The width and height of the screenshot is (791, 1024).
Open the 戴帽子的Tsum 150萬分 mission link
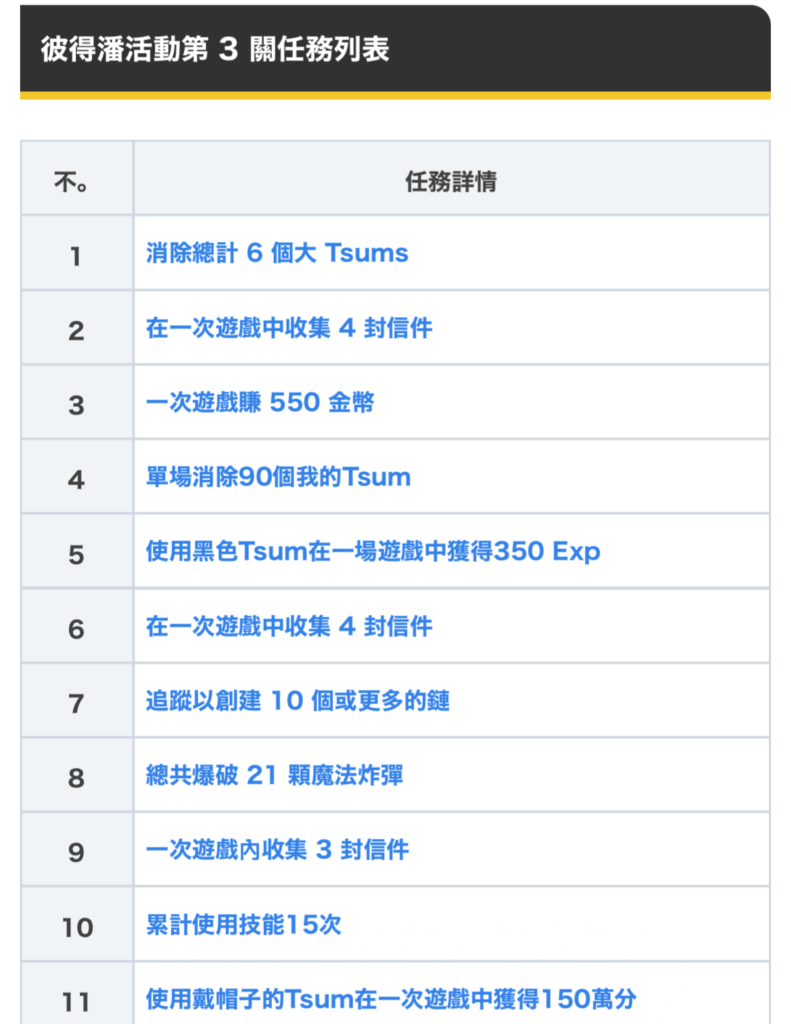(391, 998)
